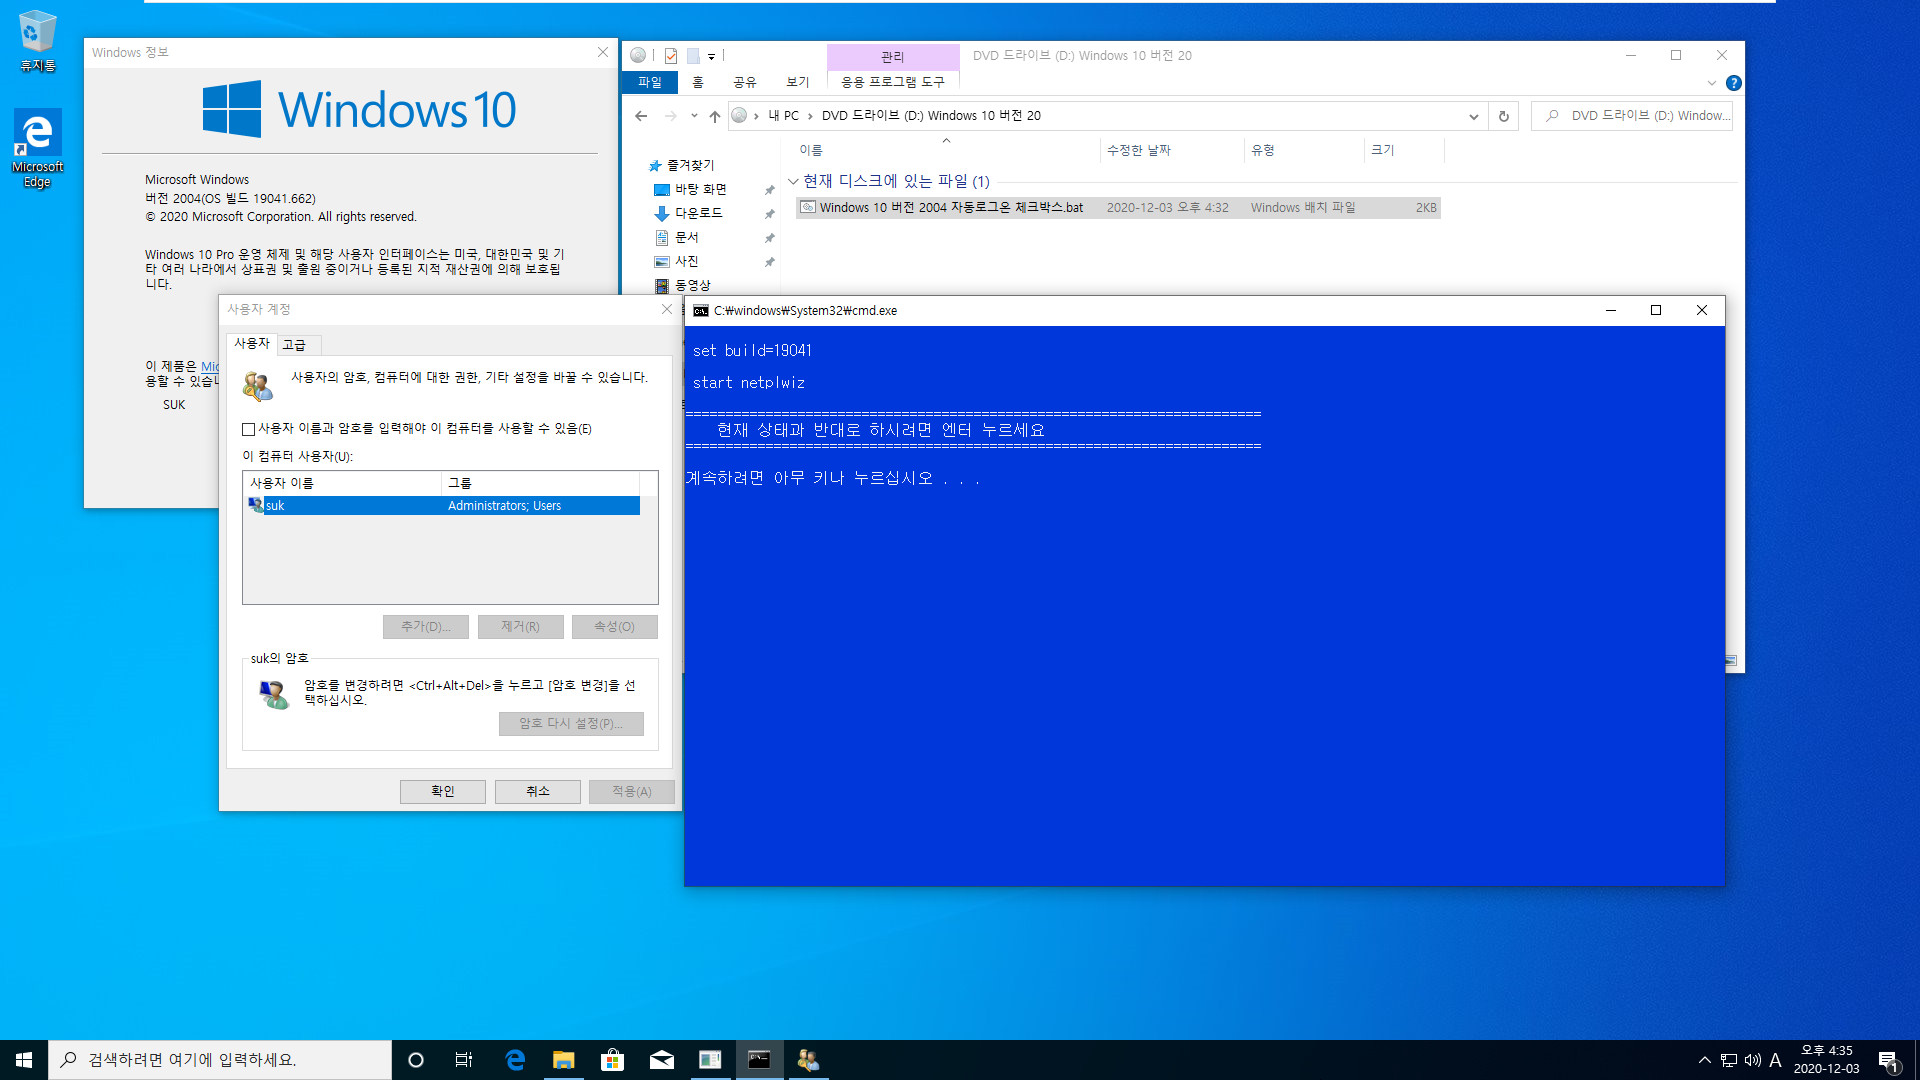Viewport: 1920px width, 1080px height.
Task: Open network status tray icon
Action: click(1729, 1060)
